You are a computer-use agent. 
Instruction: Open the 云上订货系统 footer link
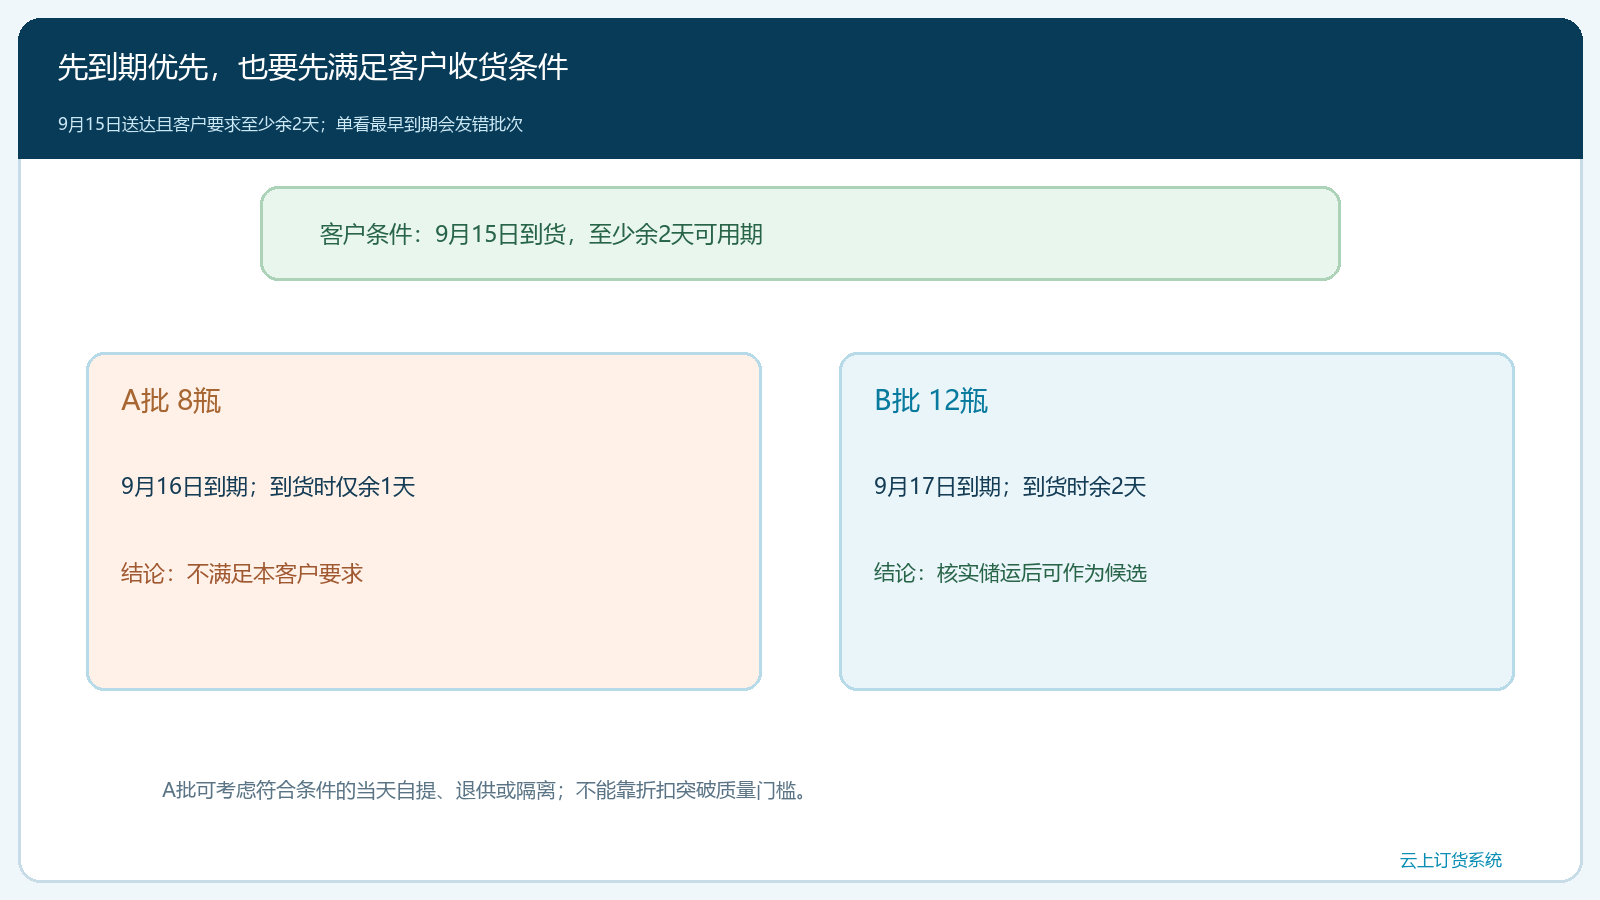point(1451,860)
